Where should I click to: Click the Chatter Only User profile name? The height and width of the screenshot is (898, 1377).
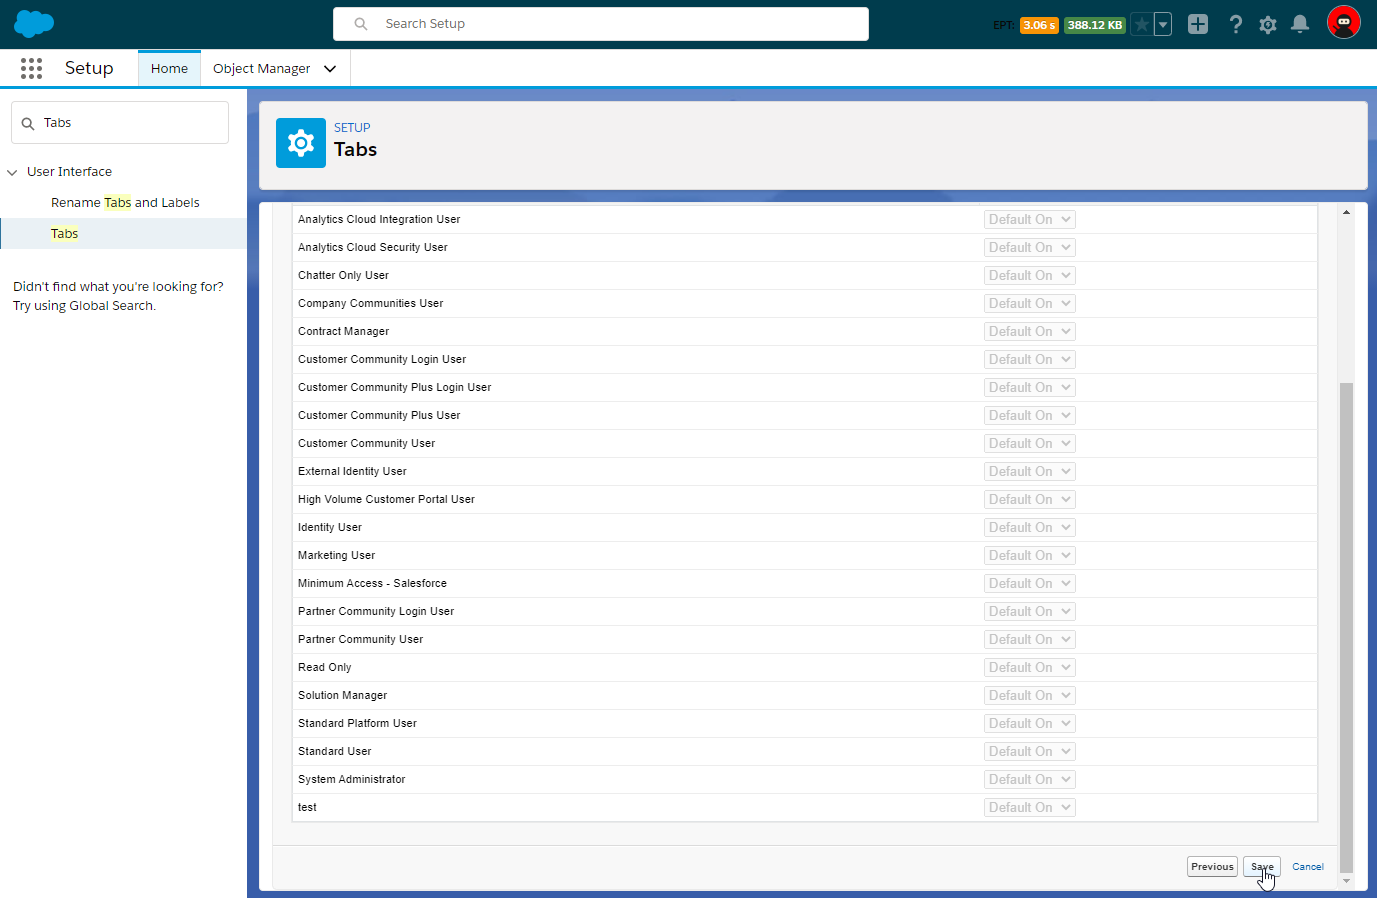pyautogui.click(x=344, y=275)
